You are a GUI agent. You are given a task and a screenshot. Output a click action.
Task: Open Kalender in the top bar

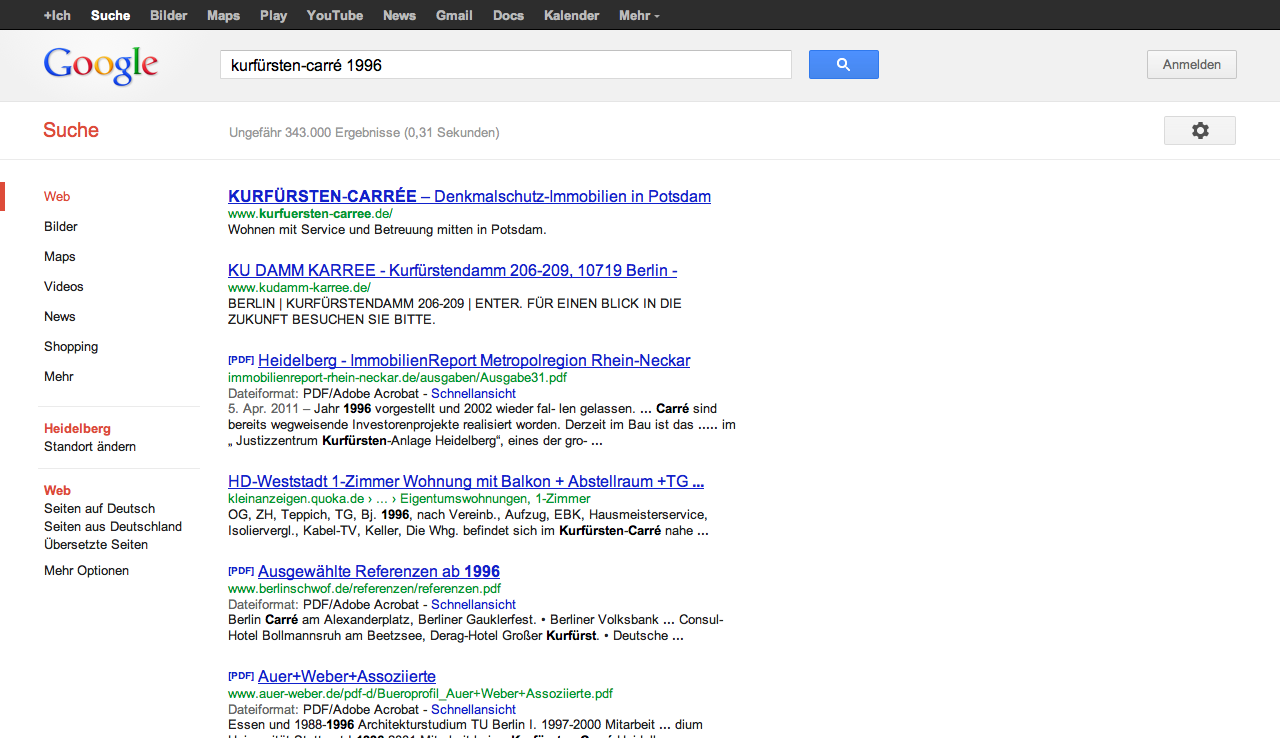571,15
